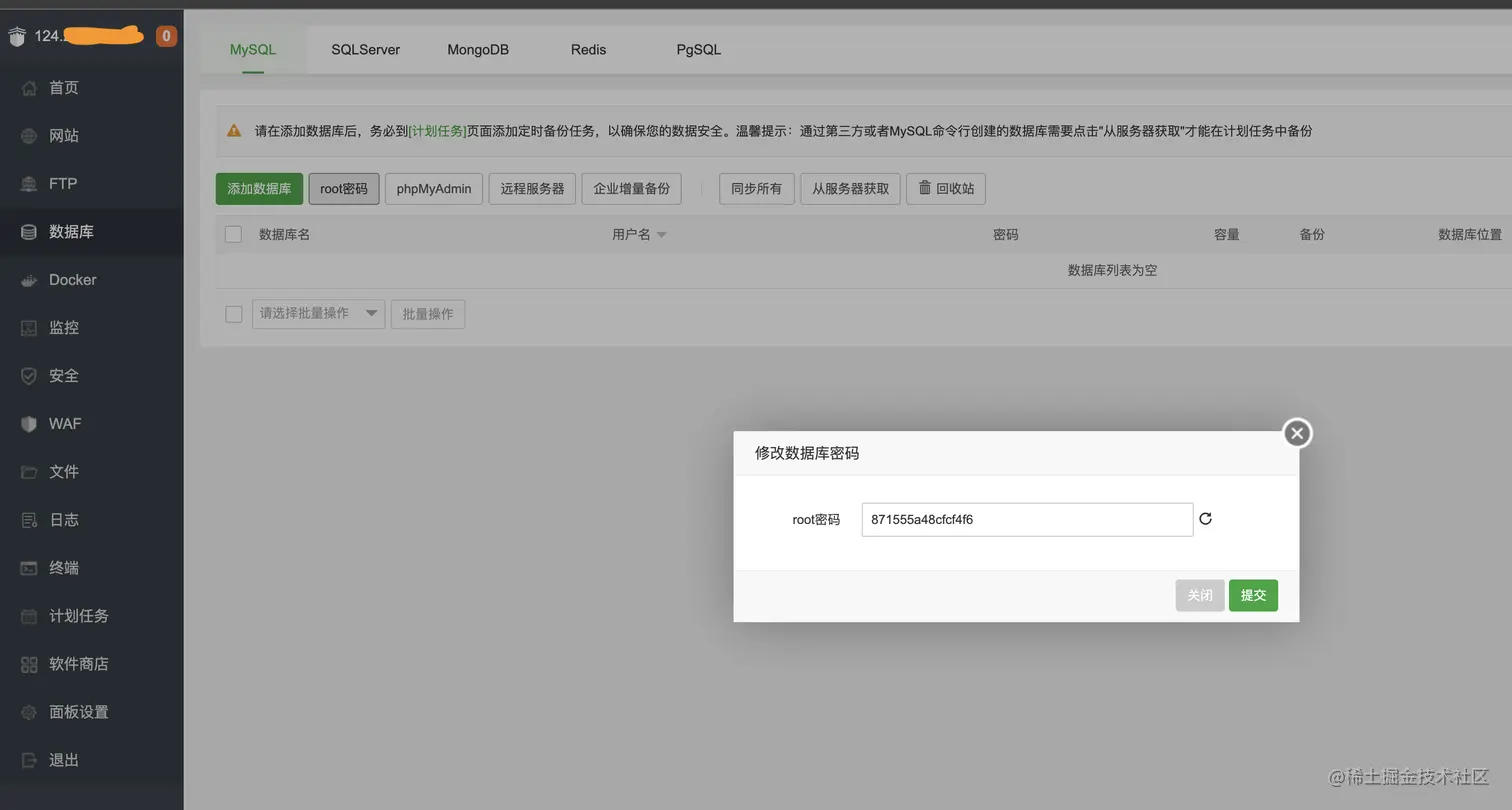Click the 备份 column header
This screenshot has width=1512, height=810.
[x=1312, y=235]
